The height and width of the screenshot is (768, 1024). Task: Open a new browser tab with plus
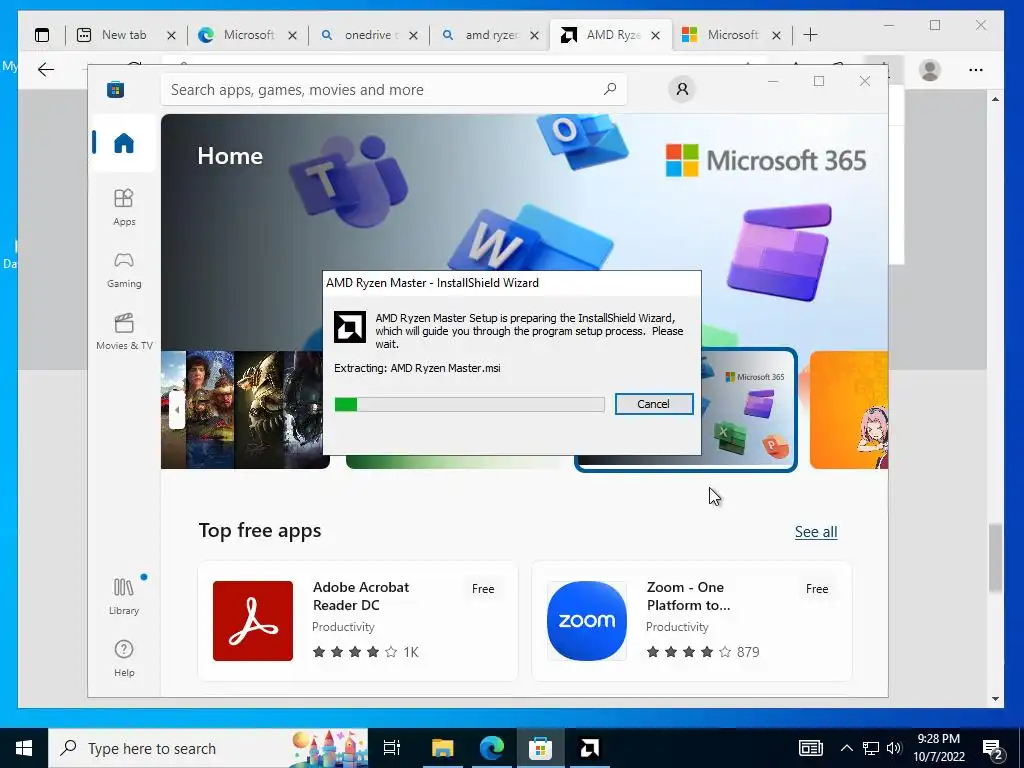pos(810,35)
